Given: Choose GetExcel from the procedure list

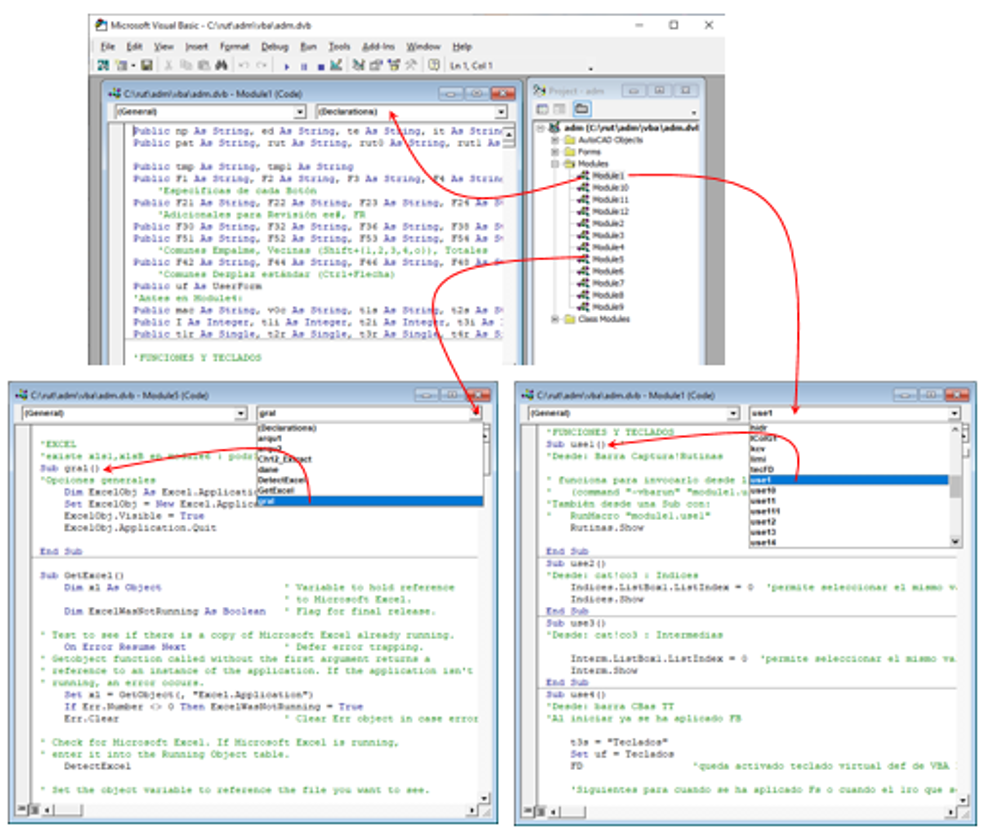Looking at the screenshot, I should [x=275, y=491].
